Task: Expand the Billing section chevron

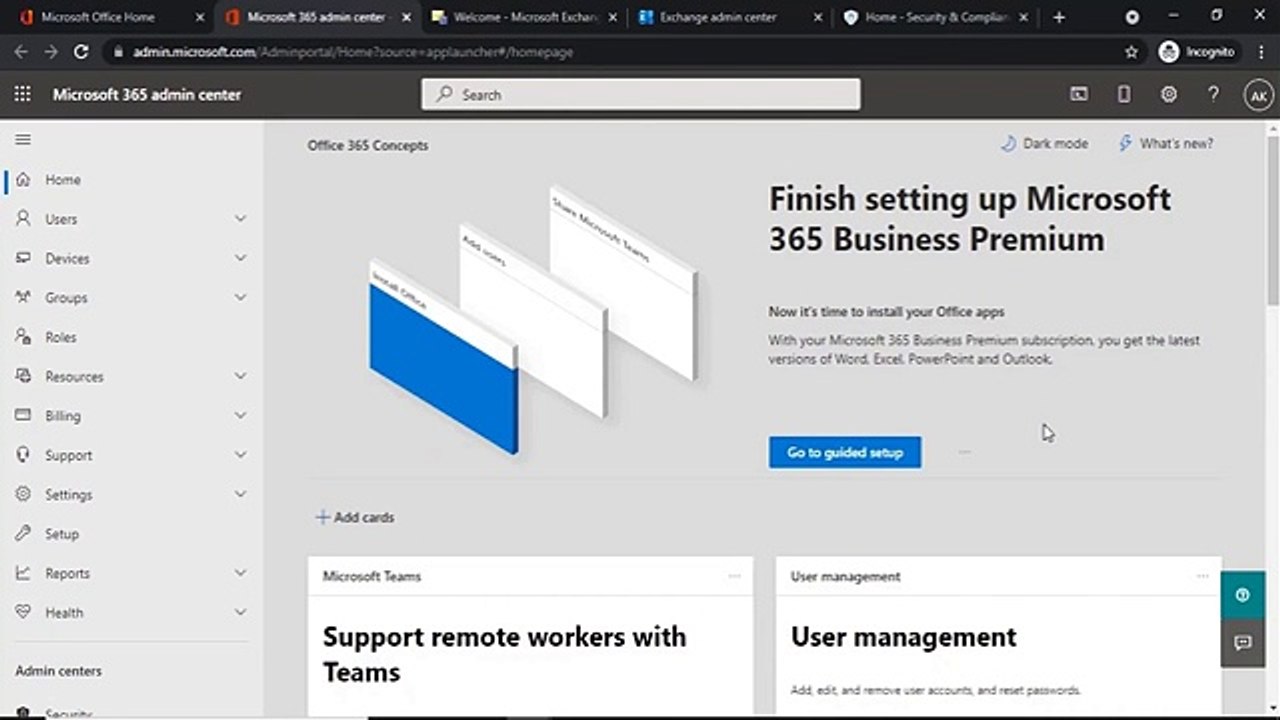Action: coord(240,415)
